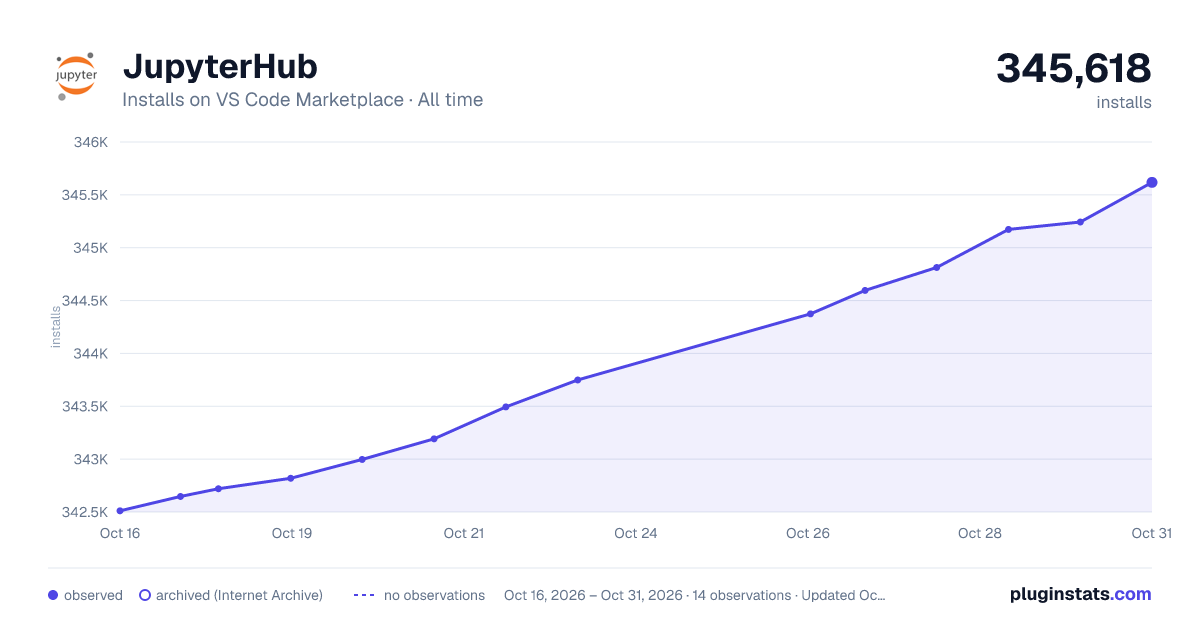Click the 343K y-axis label
1200x630 pixels.
click(x=90, y=460)
